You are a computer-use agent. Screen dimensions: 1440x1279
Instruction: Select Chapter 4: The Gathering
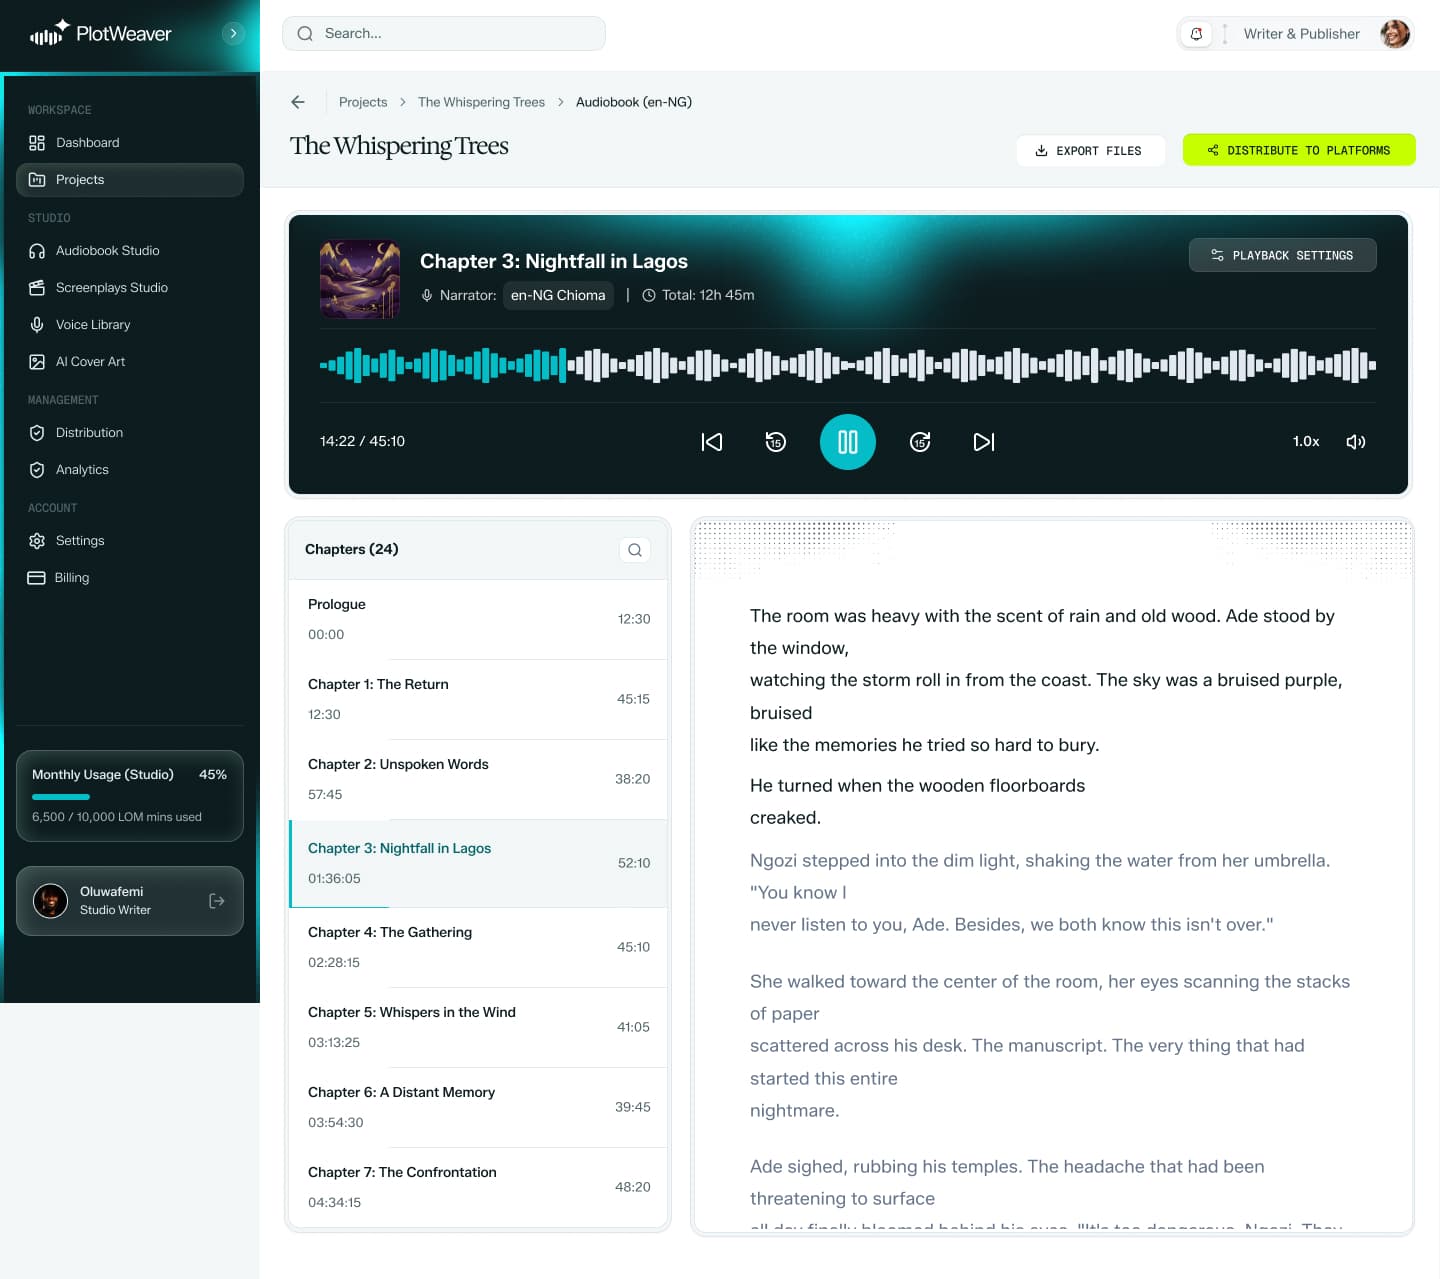point(478,948)
